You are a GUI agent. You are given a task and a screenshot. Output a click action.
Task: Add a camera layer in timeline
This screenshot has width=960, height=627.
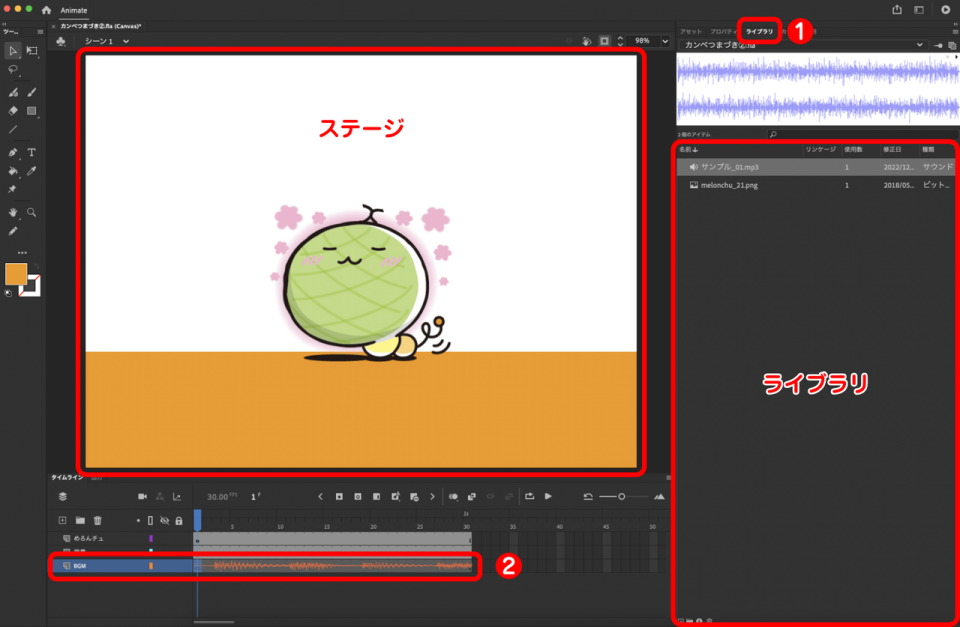click(x=142, y=497)
